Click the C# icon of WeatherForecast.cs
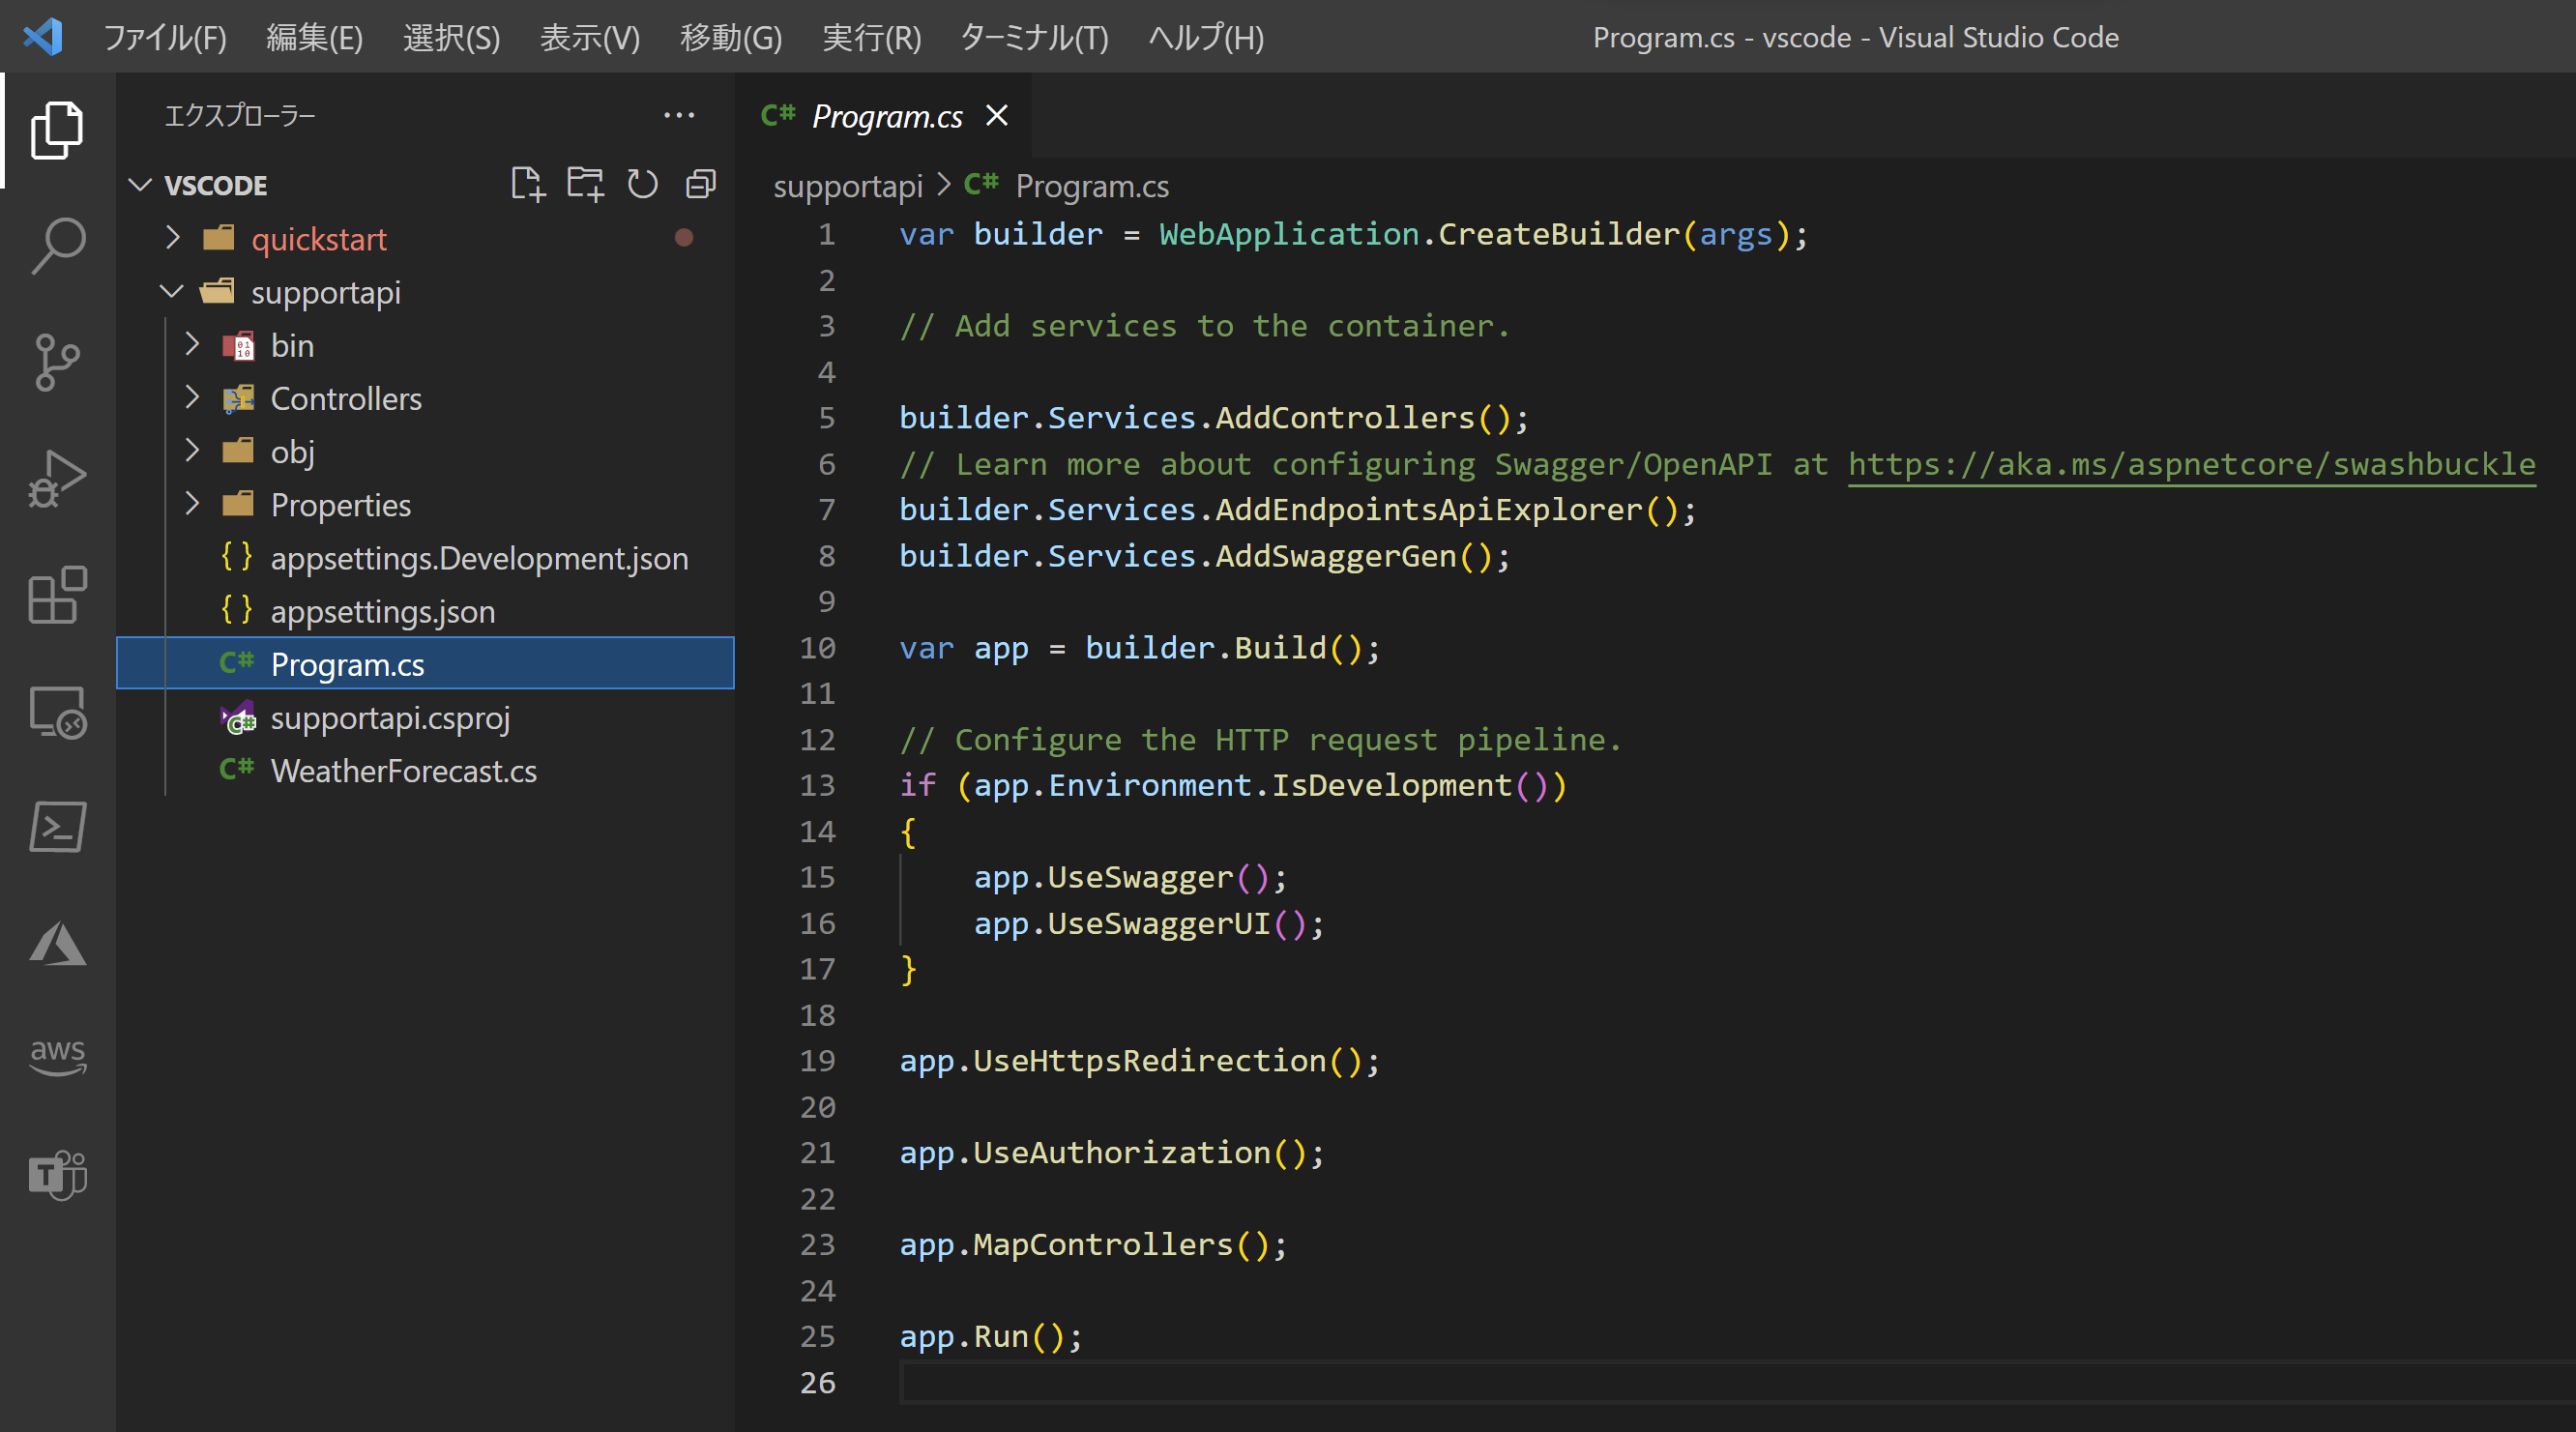Viewport: 2576px width, 1432px height. (237, 770)
